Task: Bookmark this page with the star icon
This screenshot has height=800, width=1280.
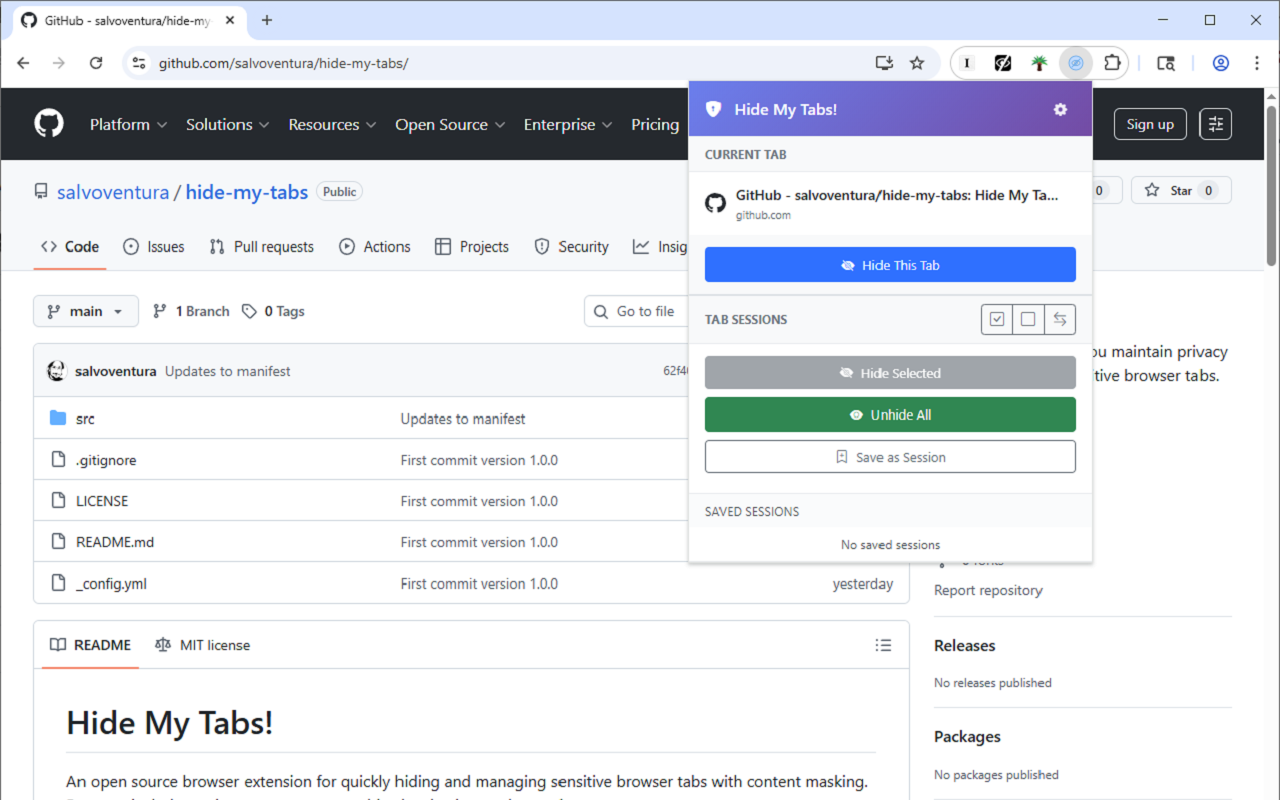Action: [x=917, y=63]
